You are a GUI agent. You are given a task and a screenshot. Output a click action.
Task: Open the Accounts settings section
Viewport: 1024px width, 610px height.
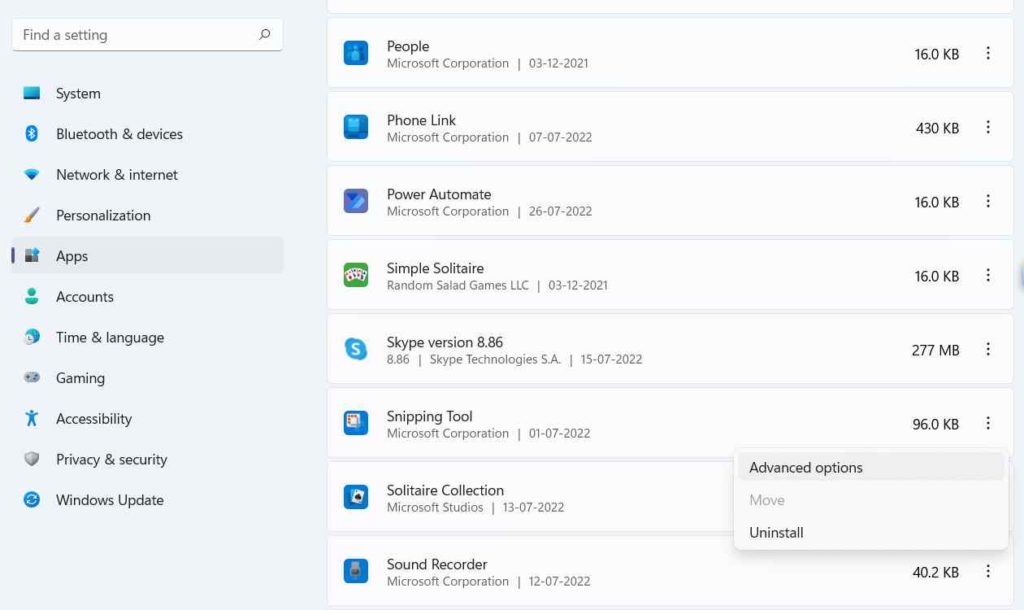pos(85,296)
